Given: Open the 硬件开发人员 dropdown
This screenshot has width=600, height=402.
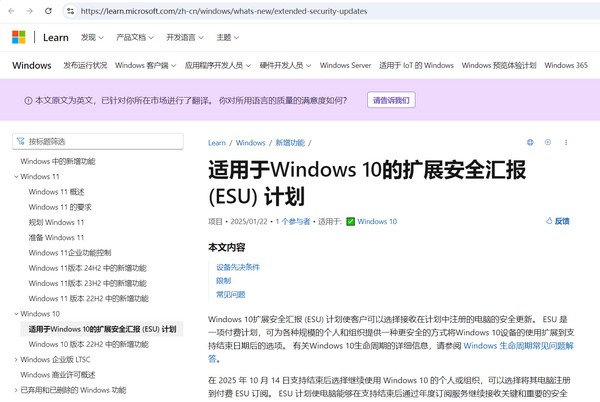Looking at the screenshot, I should (285, 65).
